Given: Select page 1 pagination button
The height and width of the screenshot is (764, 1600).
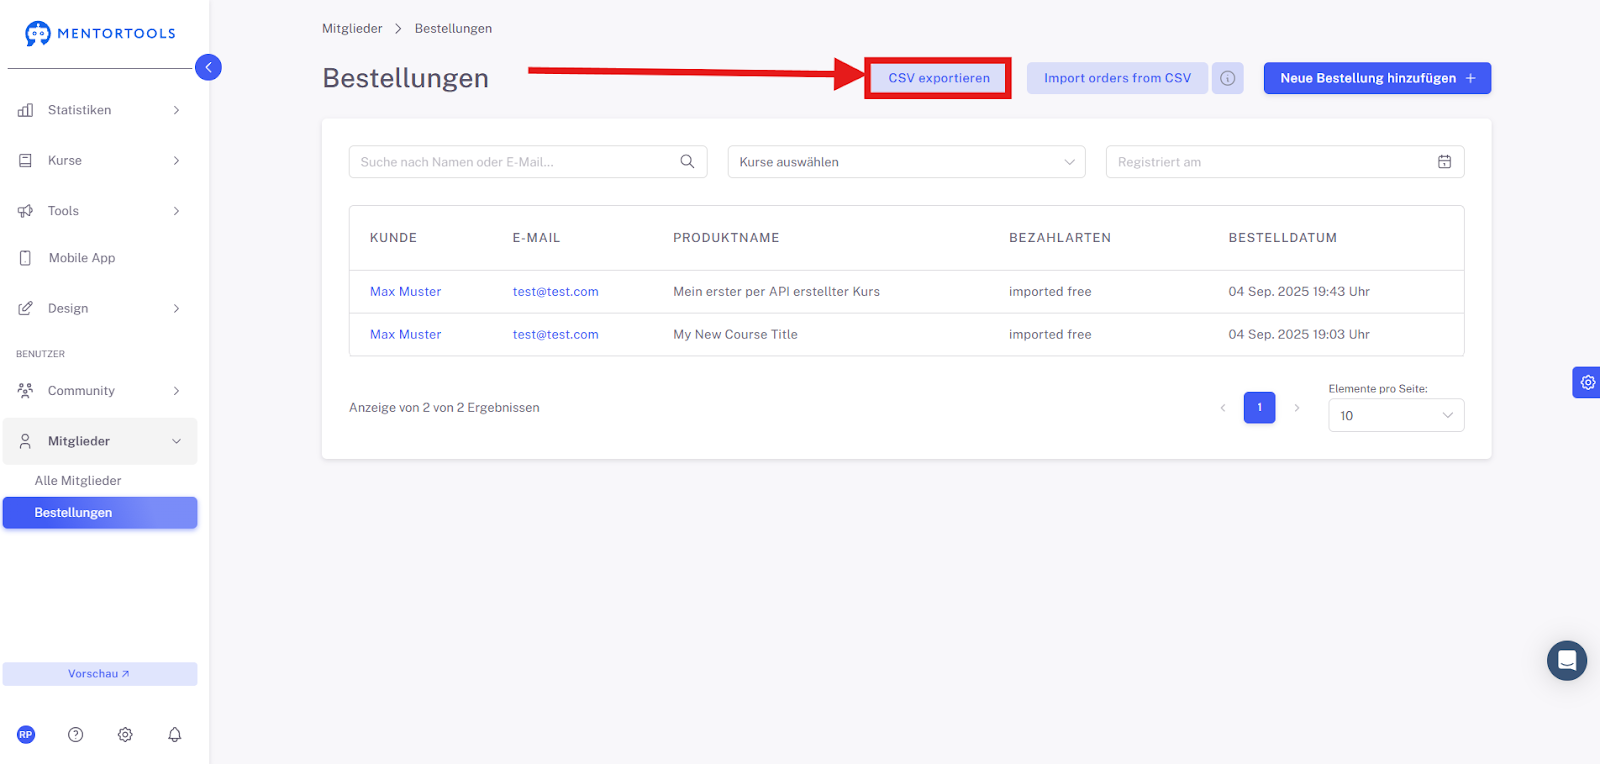Looking at the screenshot, I should (1259, 407).
